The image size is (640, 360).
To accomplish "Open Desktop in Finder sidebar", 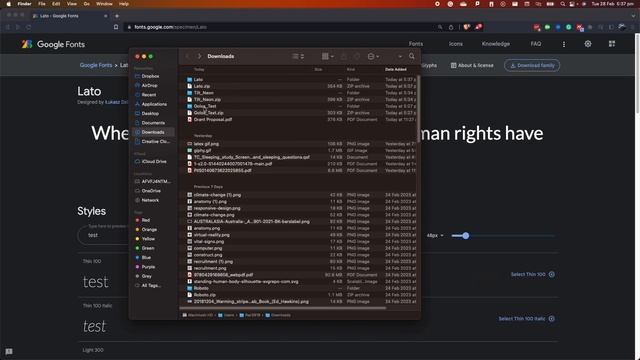I will click(150, 113).
